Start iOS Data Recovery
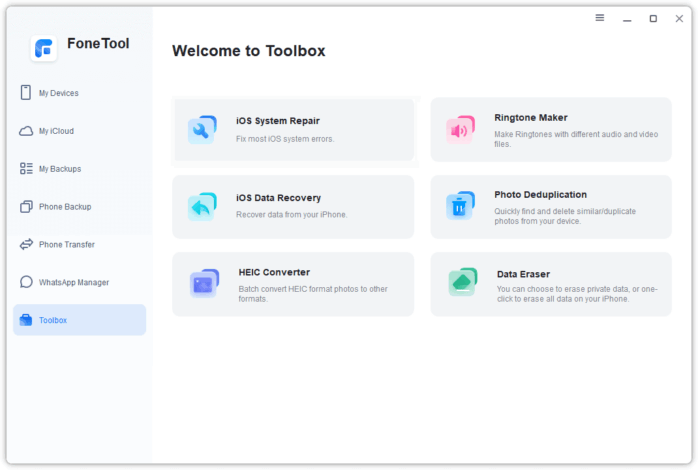 pos(293,207)
